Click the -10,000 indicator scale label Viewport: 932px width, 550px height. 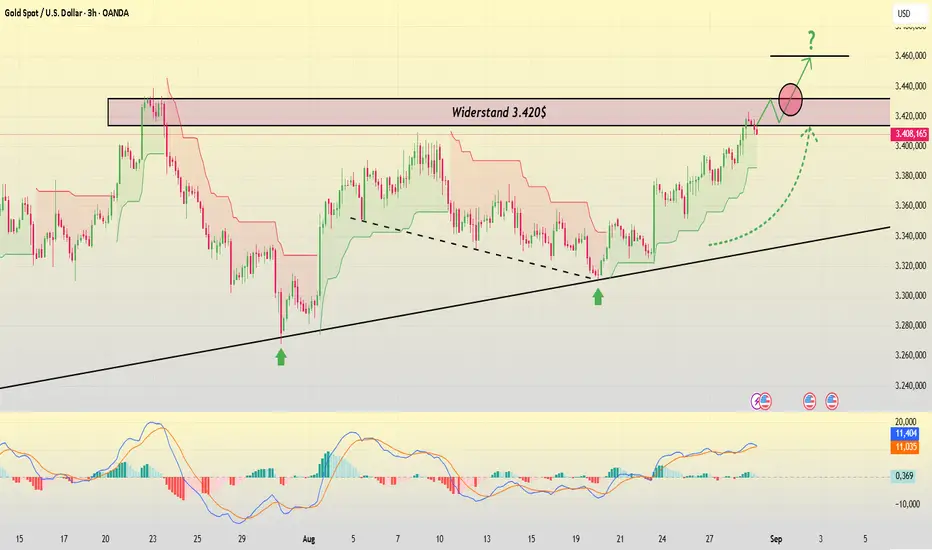tap(908, 504)
